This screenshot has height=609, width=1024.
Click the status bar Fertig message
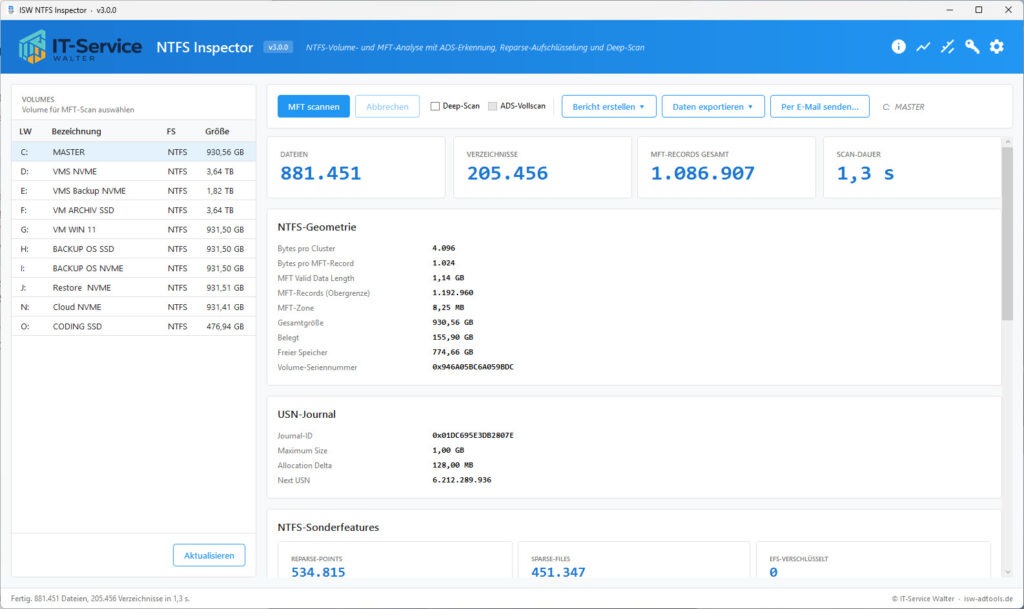[x=100, y=599]
